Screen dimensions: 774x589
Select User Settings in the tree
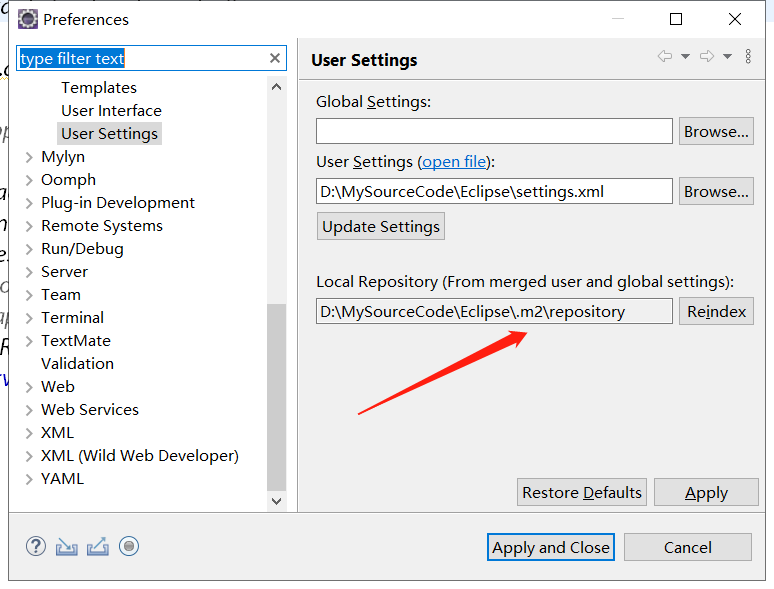(x=109, y=133)
